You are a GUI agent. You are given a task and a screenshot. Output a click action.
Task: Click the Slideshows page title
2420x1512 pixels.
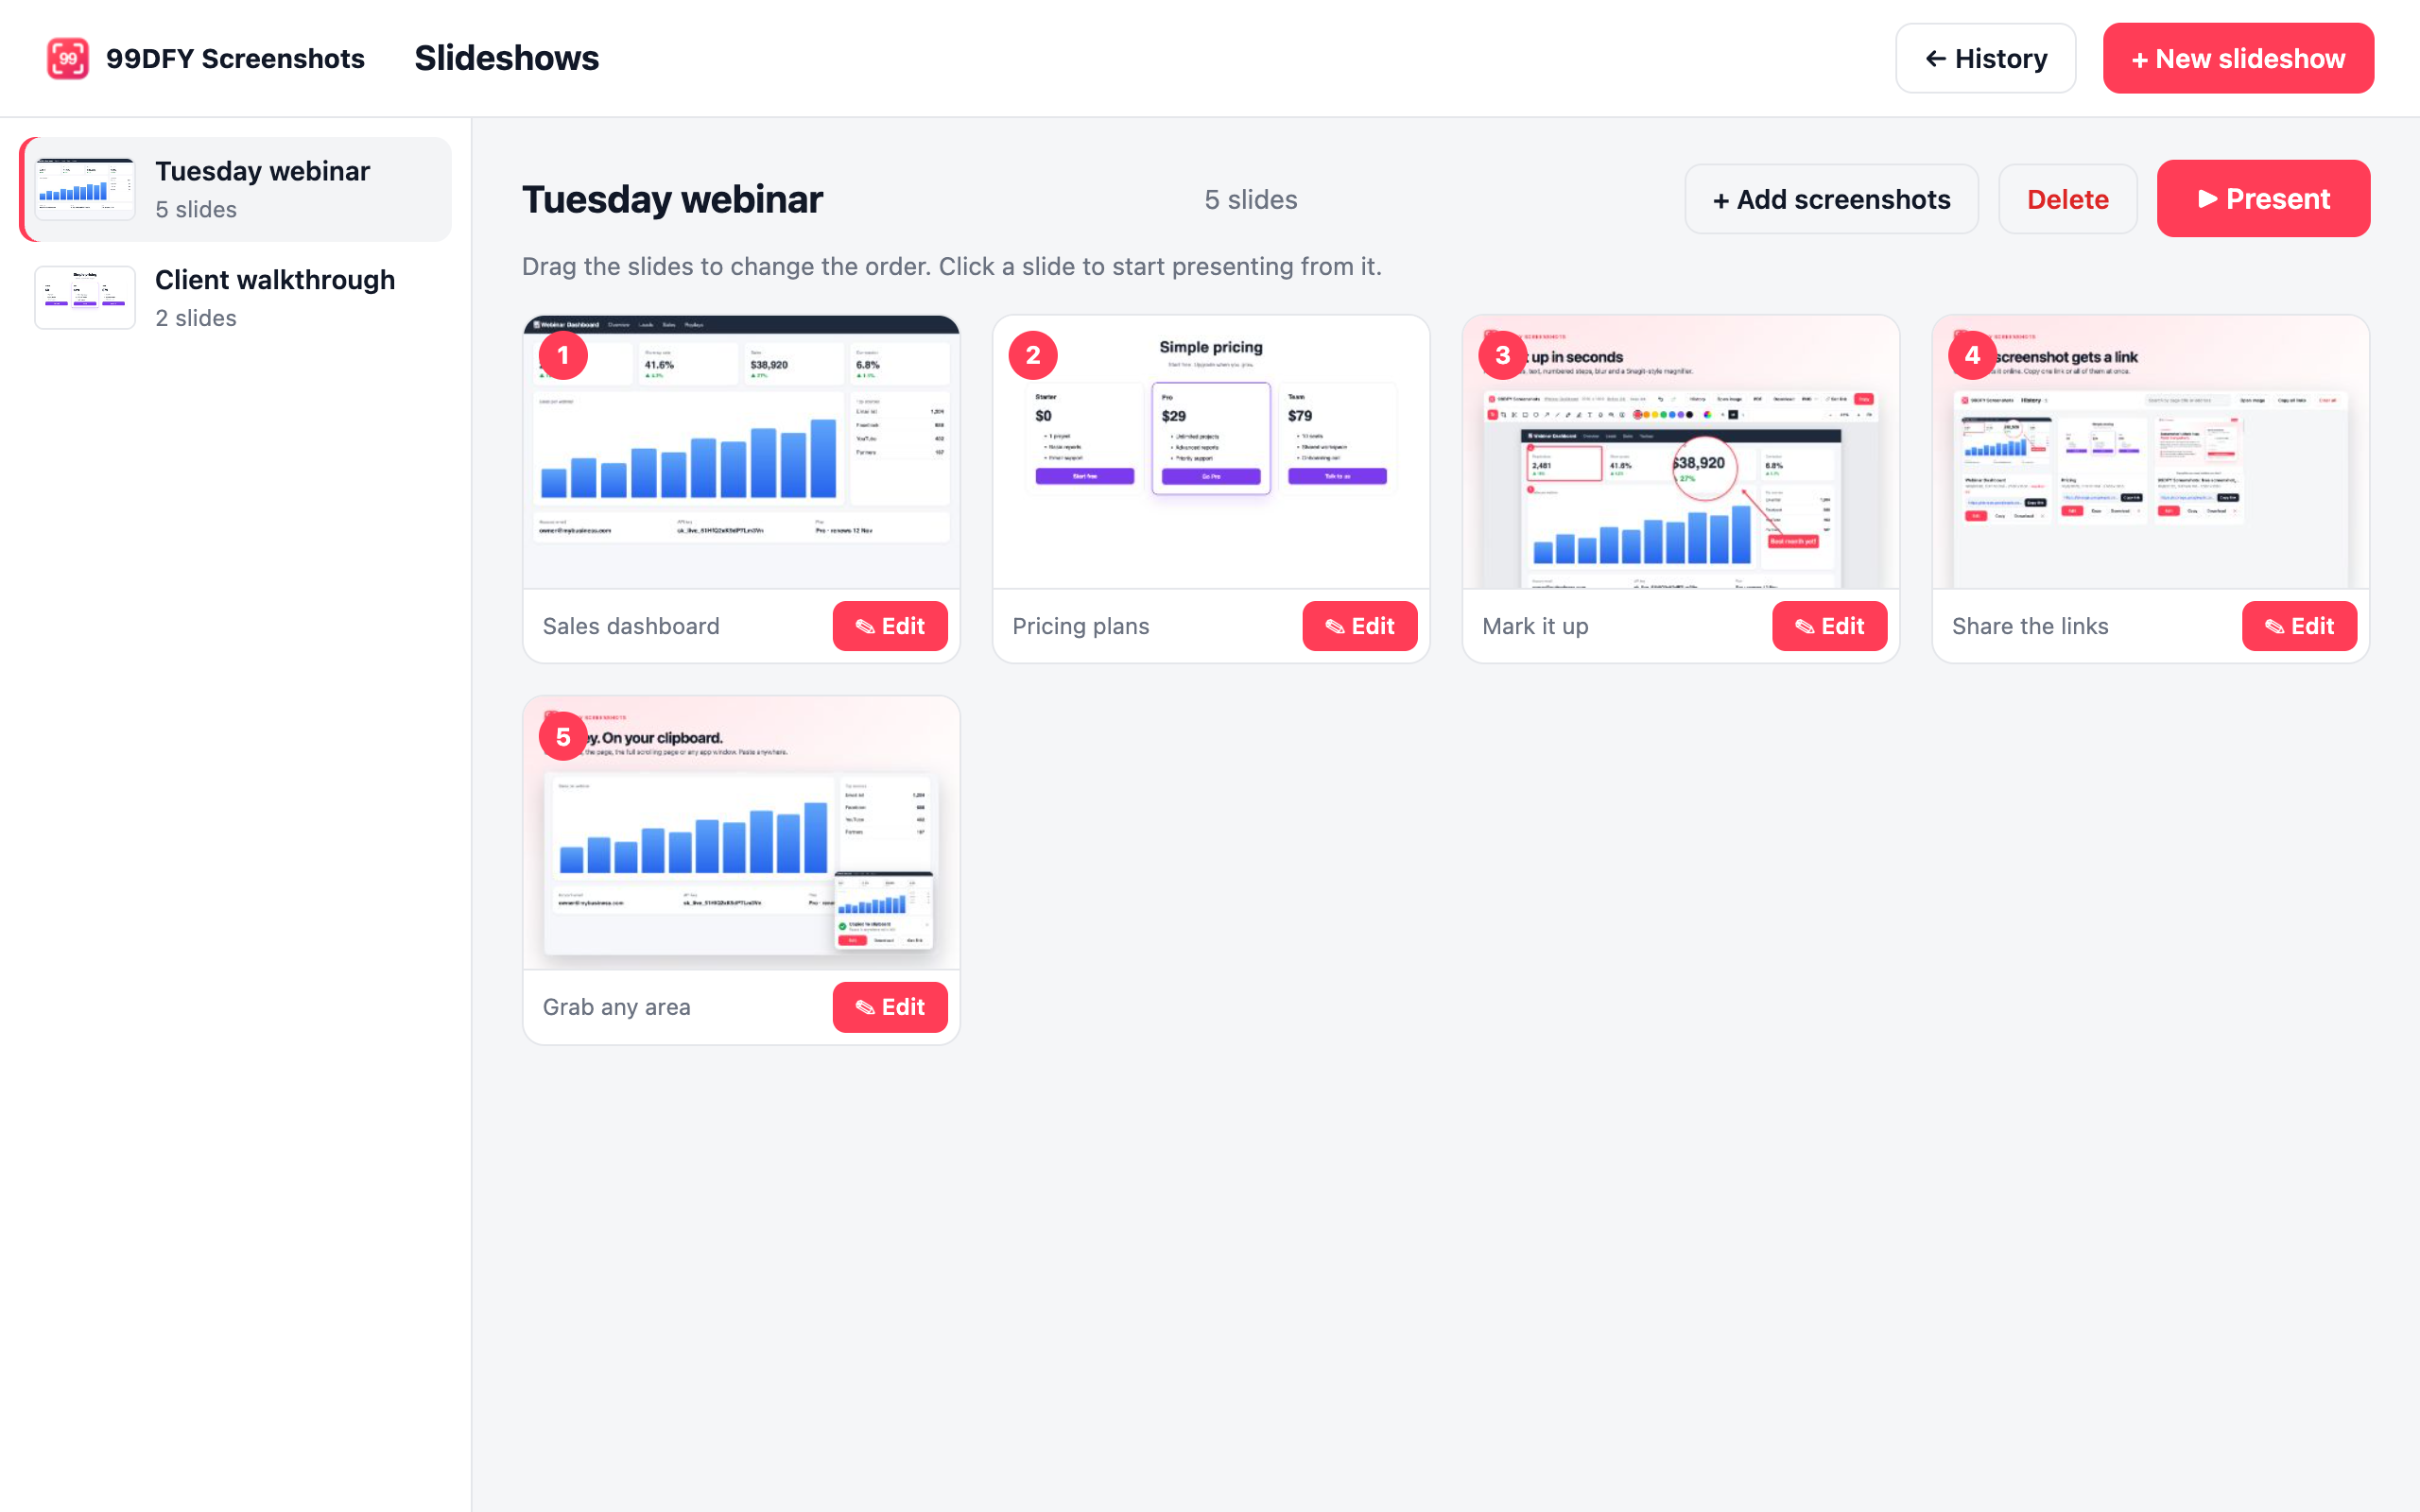coord(507,58)
